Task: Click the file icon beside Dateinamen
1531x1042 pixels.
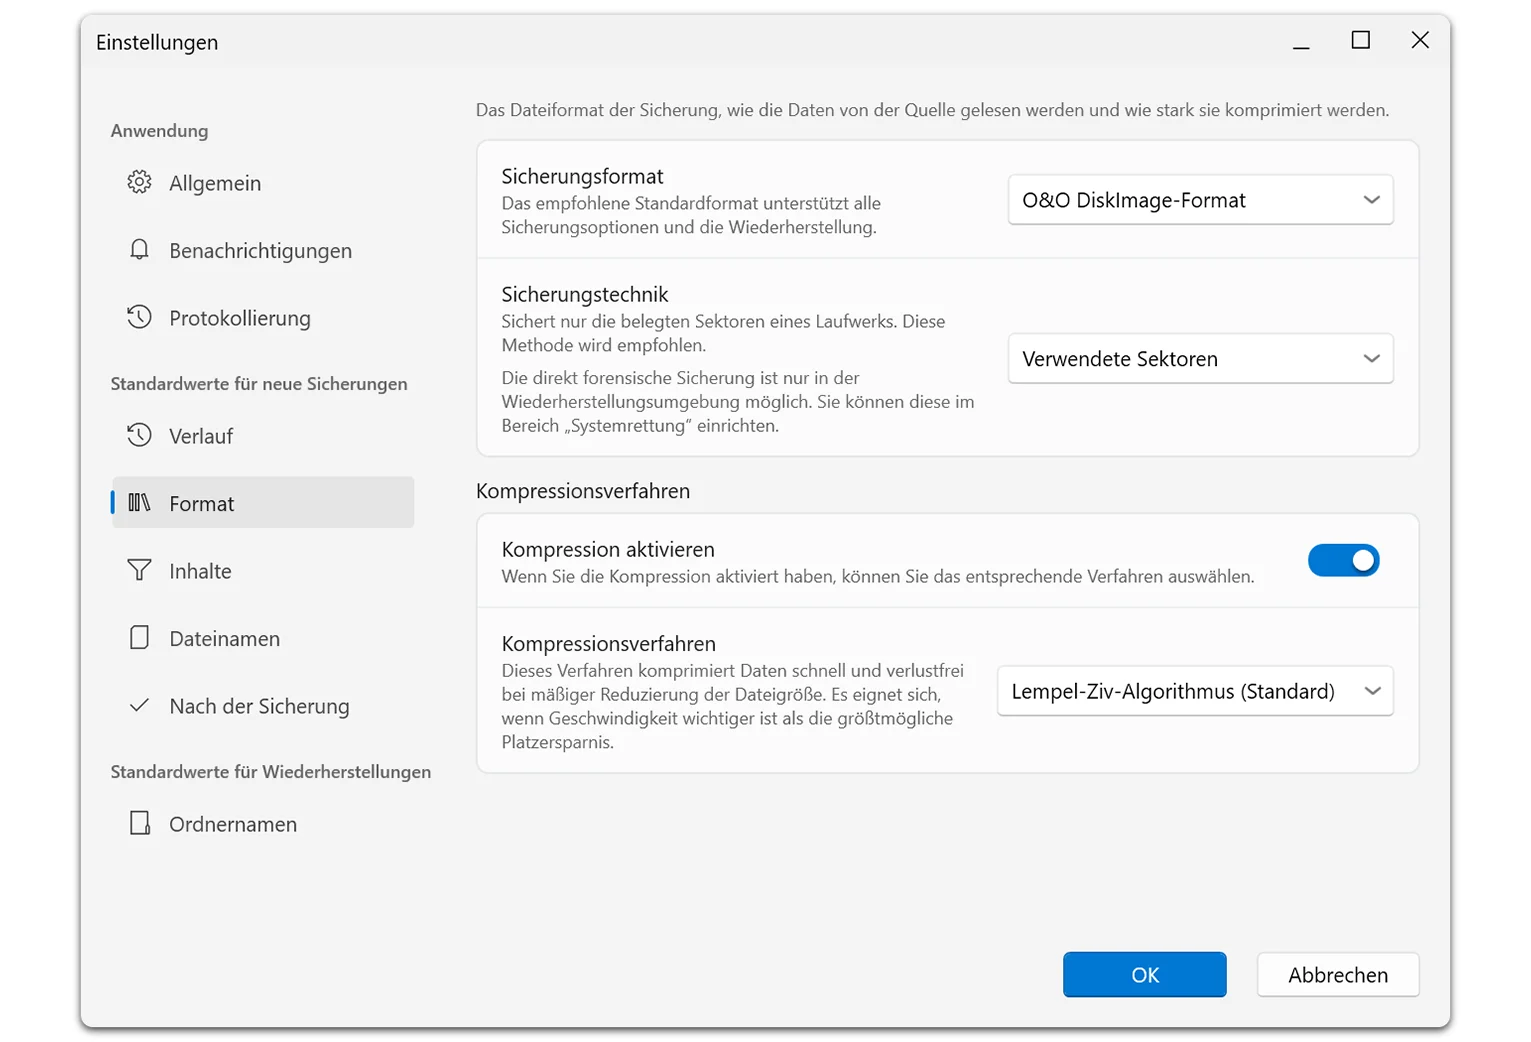Action: (x=139, y=638)
